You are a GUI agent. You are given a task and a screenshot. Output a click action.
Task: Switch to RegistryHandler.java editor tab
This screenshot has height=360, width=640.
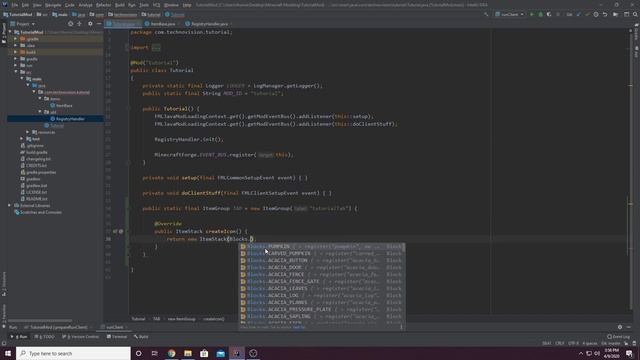[209, 24]
